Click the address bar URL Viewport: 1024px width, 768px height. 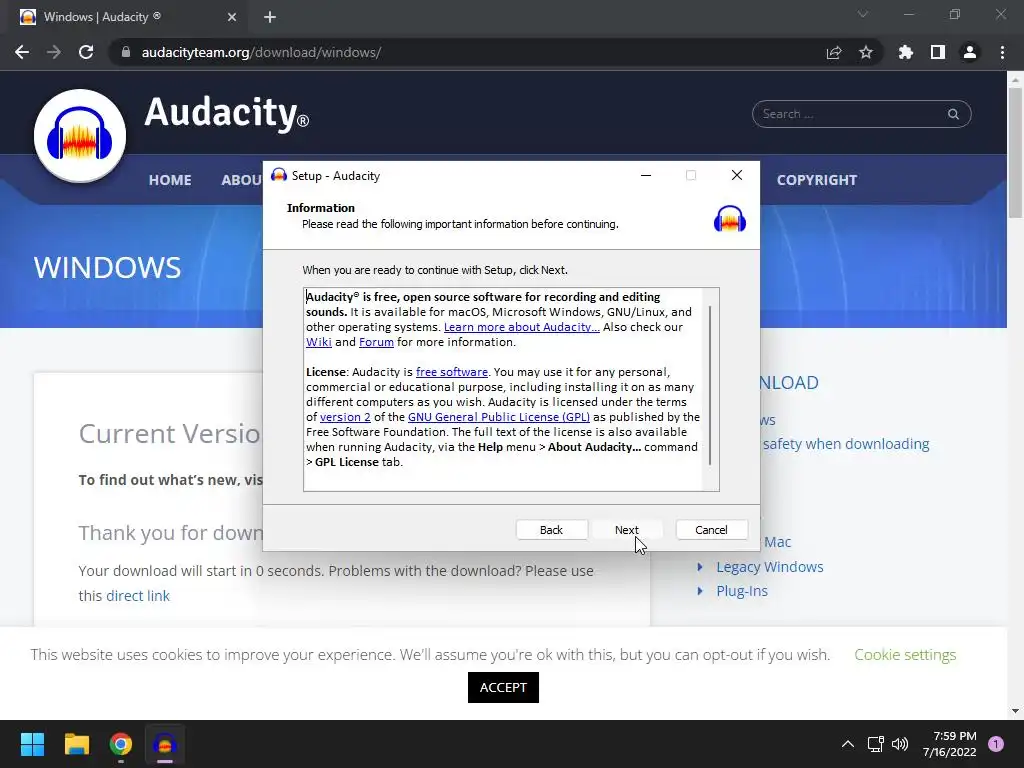(261, 52)
